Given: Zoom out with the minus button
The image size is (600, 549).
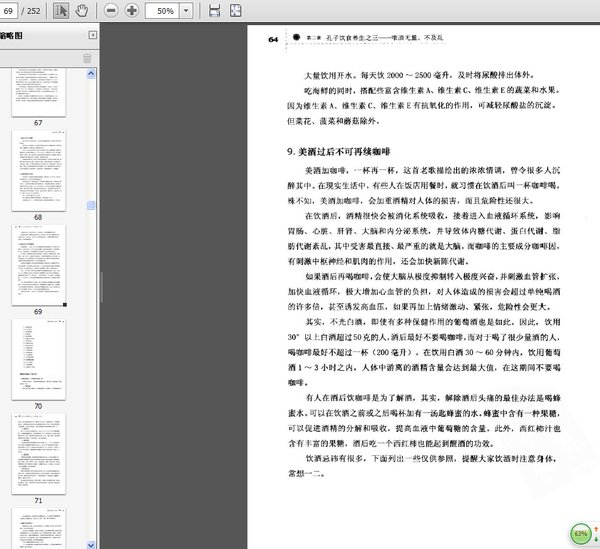Looking at the screenshot, I should (x=111, y=10).
